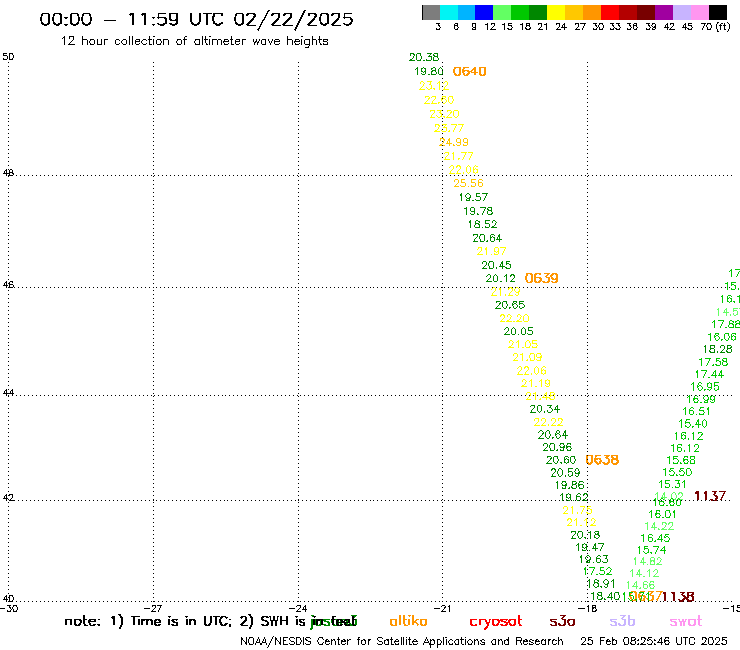The image size is (740, 650).
Task: Click the cryosat satellite legend label
Action: click(x=496, y=622)
